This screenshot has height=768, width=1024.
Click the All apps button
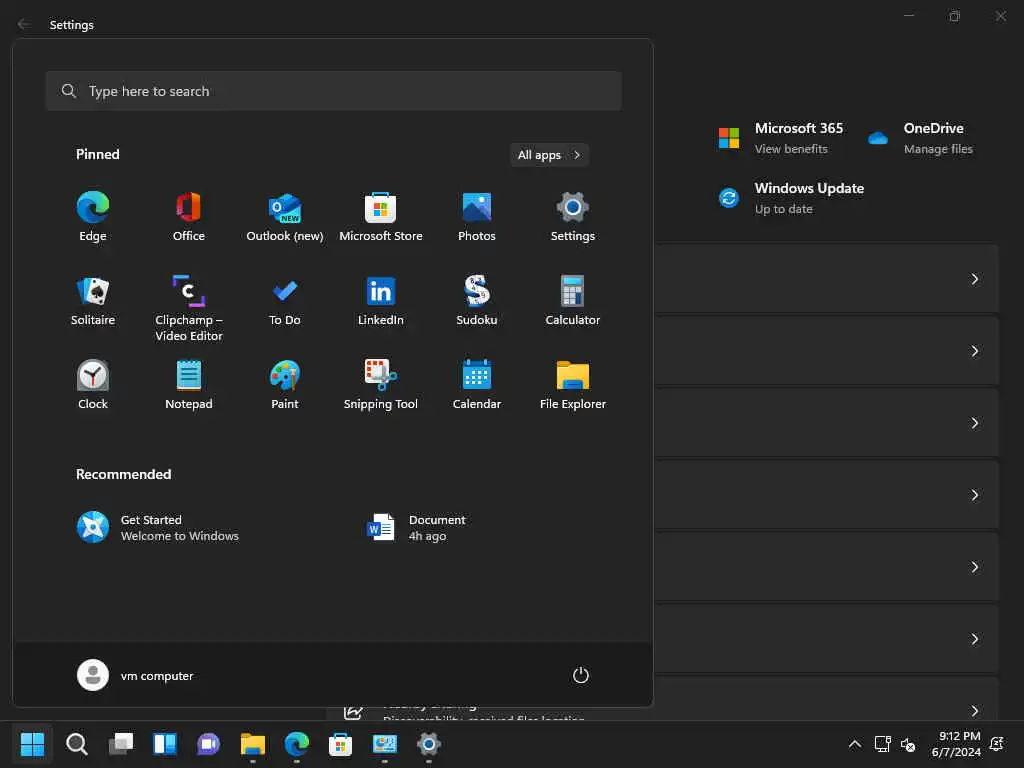point(549,155)
